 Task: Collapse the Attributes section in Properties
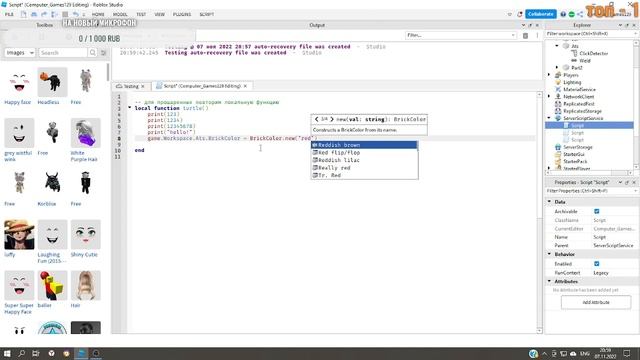coord(549,281)
